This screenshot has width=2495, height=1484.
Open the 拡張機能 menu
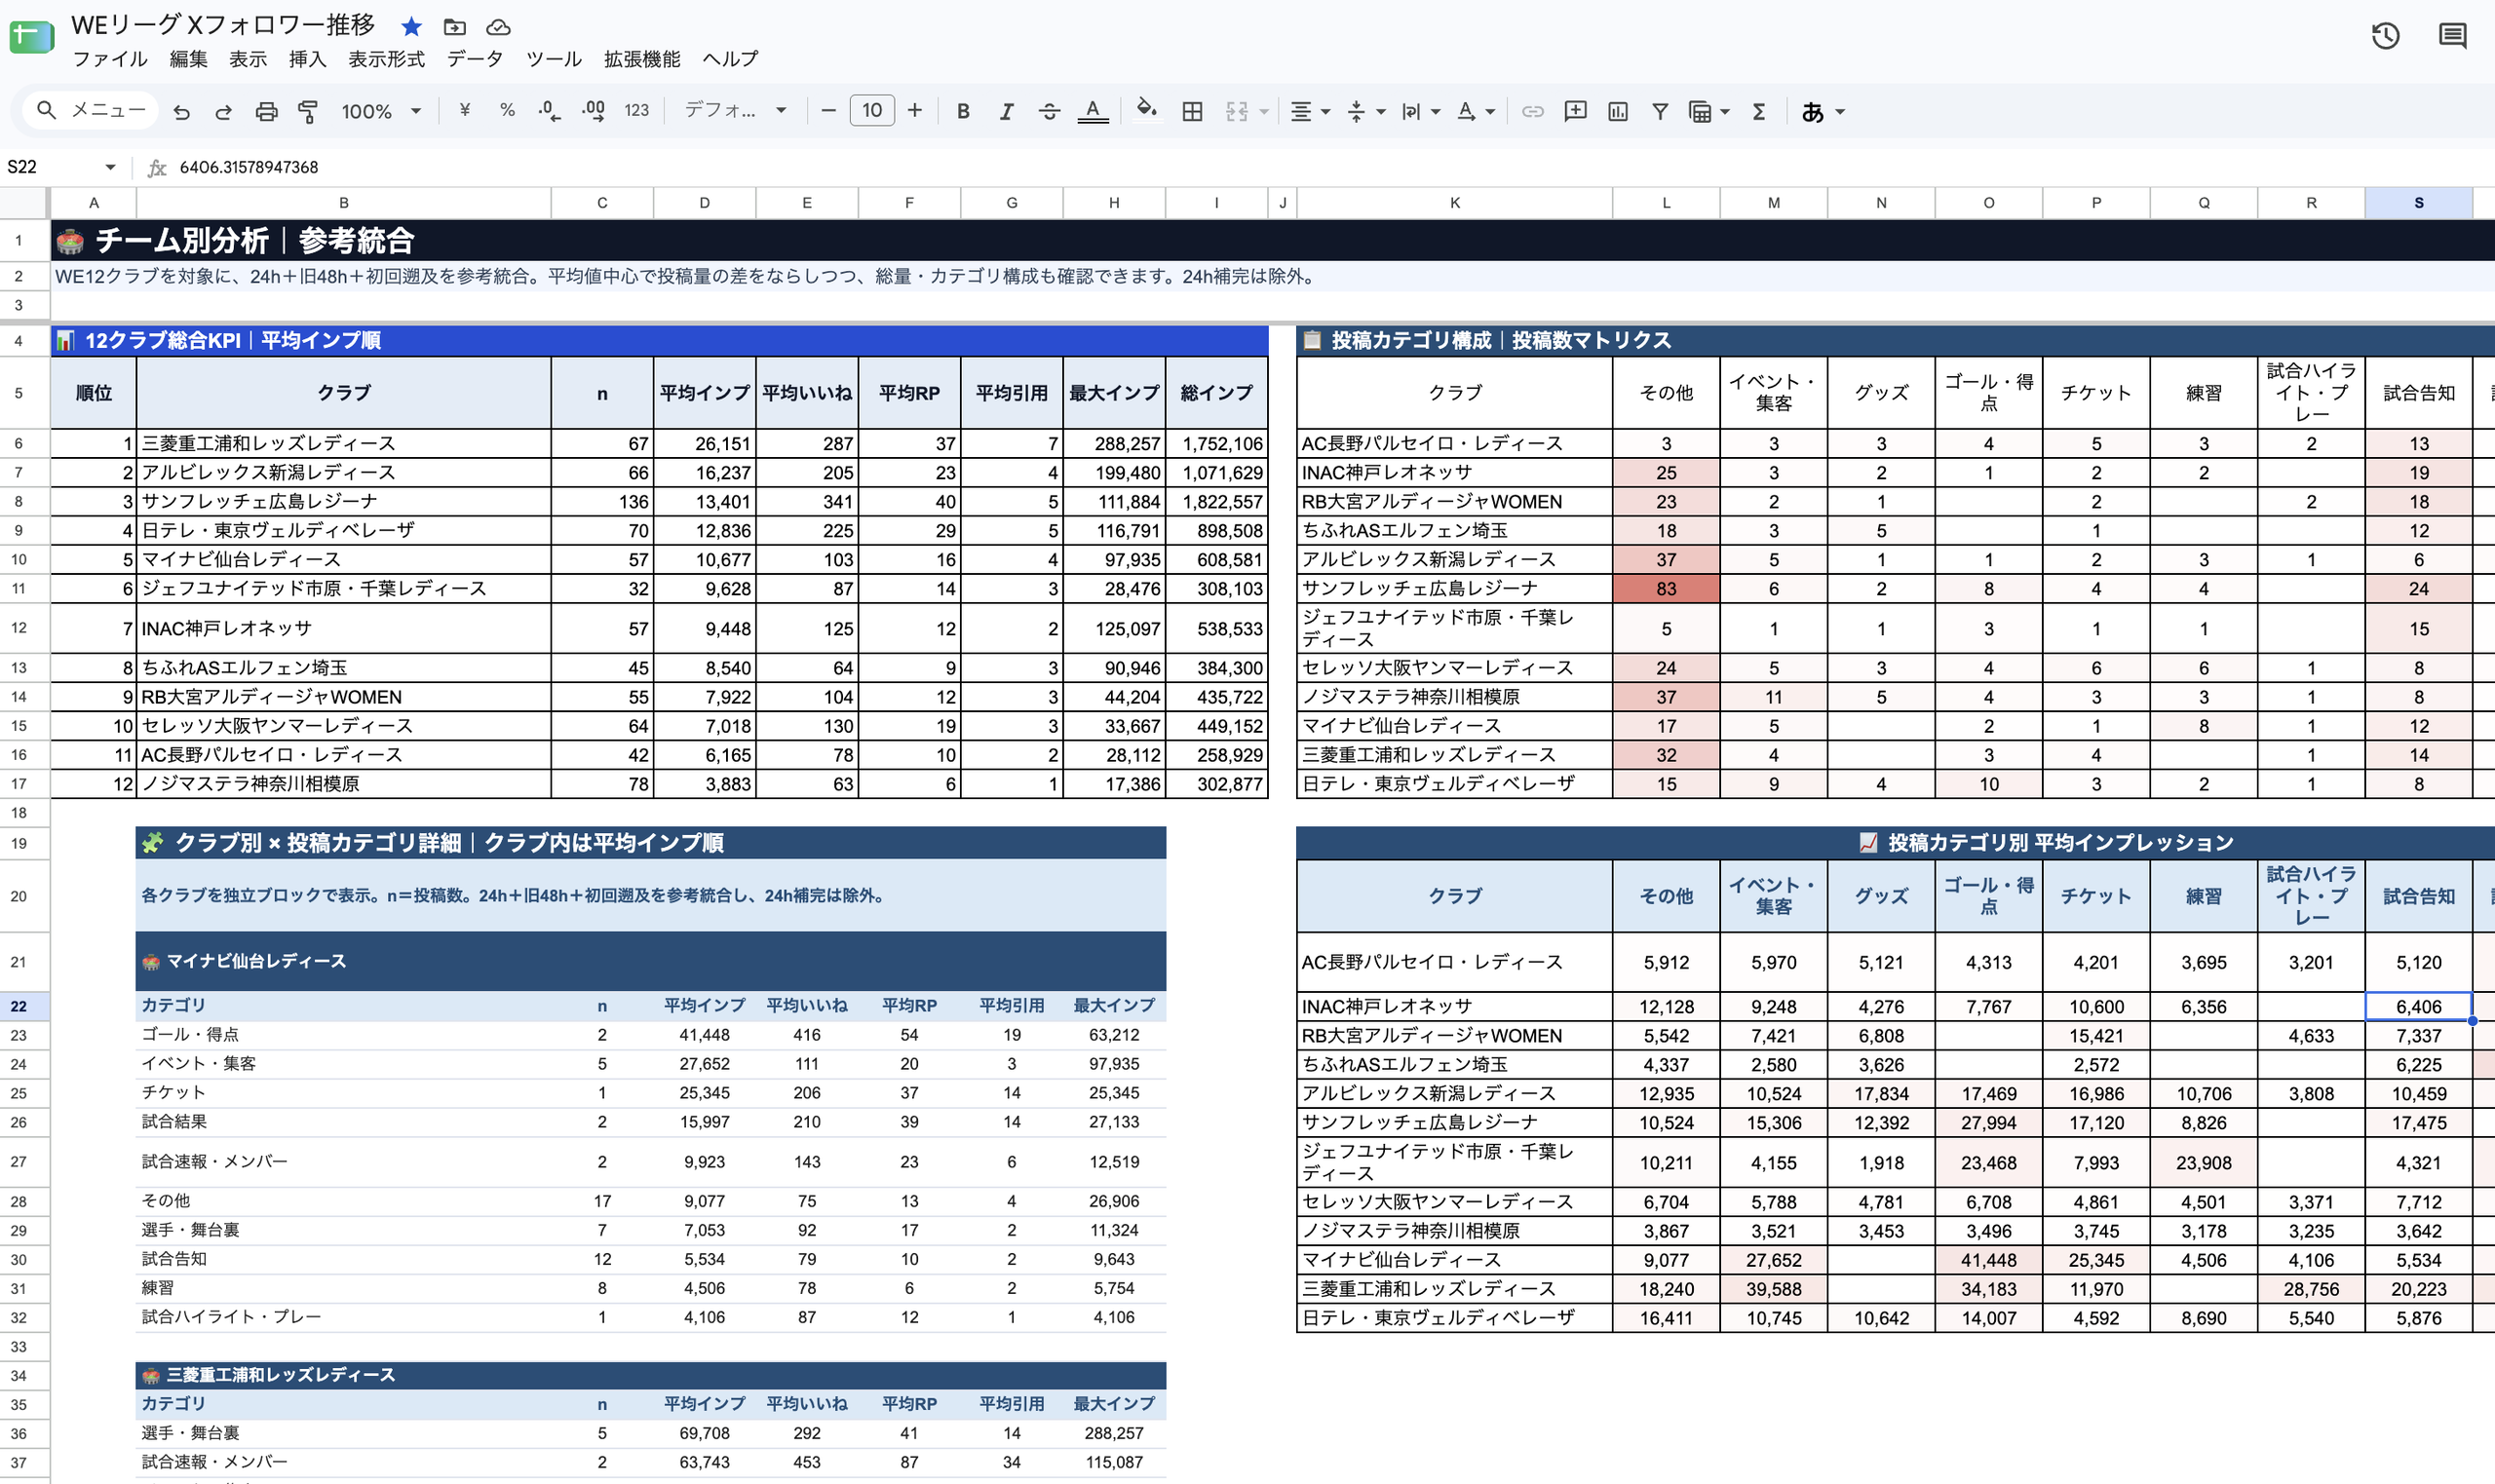(642, 59)
